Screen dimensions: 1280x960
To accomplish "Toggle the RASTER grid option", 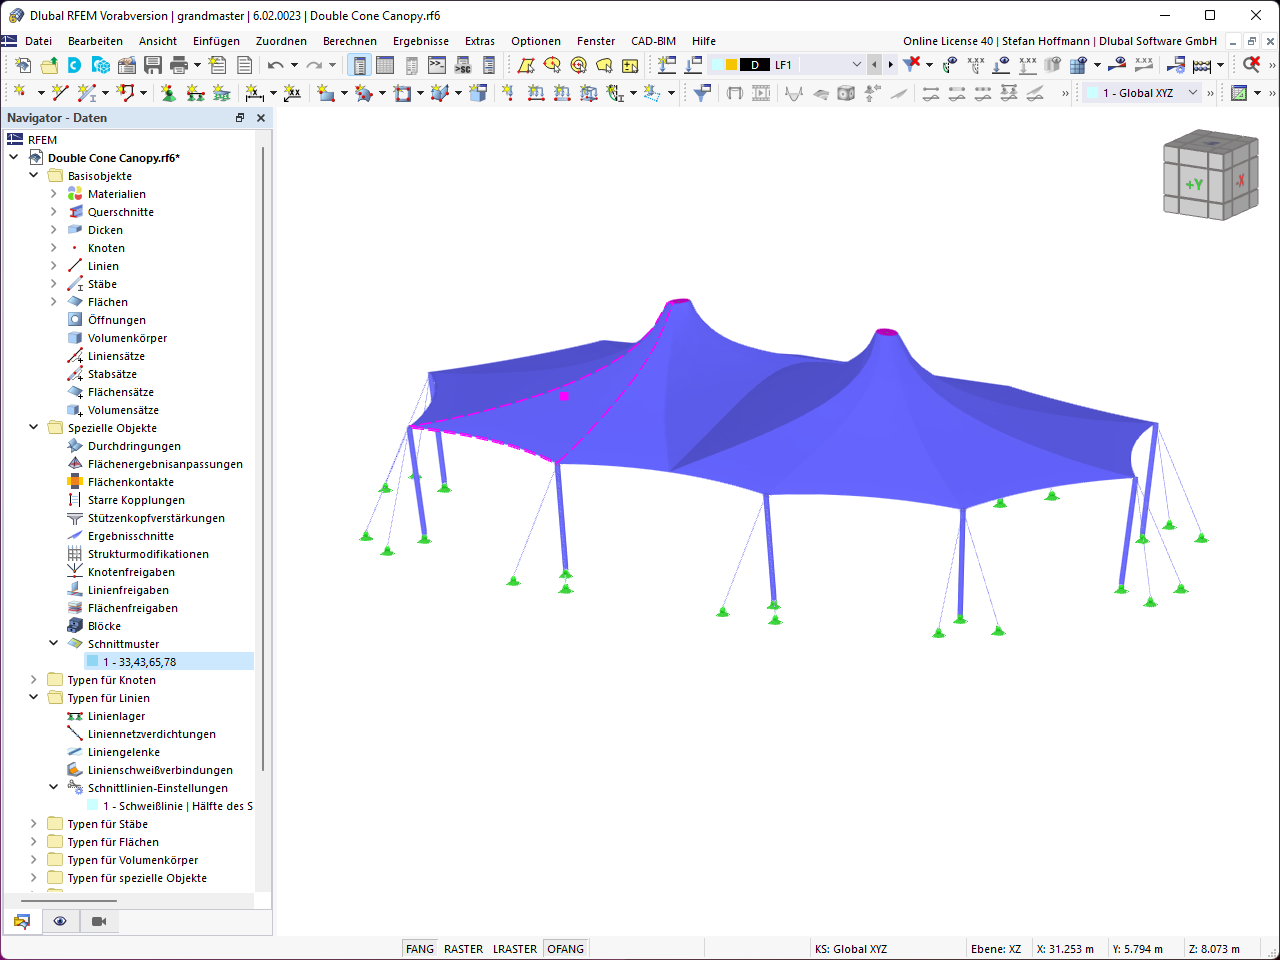I will pyautogui.click(x=463, y=949).
